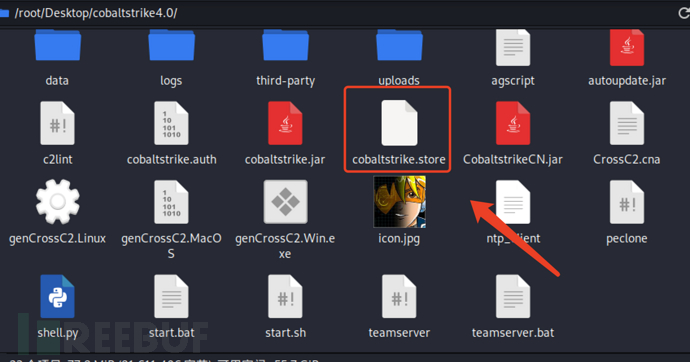This screenshot has height=362, width=690.
Task: Select the agscript file icon
Action: (513, 48)
